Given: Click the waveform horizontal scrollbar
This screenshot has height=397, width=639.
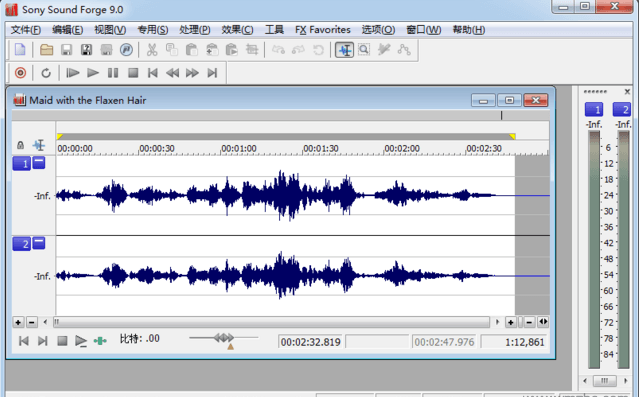Looking at the screenshot, I should tap(271, 322).
